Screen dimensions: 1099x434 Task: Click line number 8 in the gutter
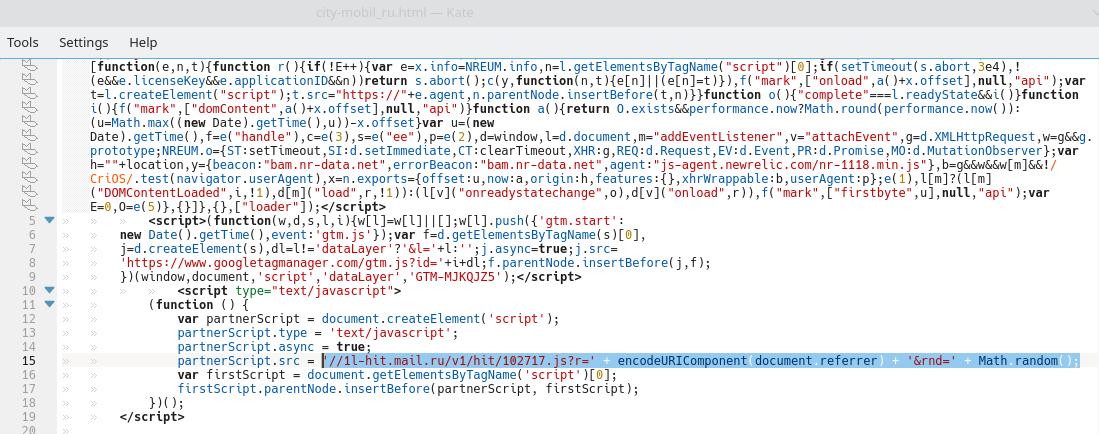click(x=32, y=262)
